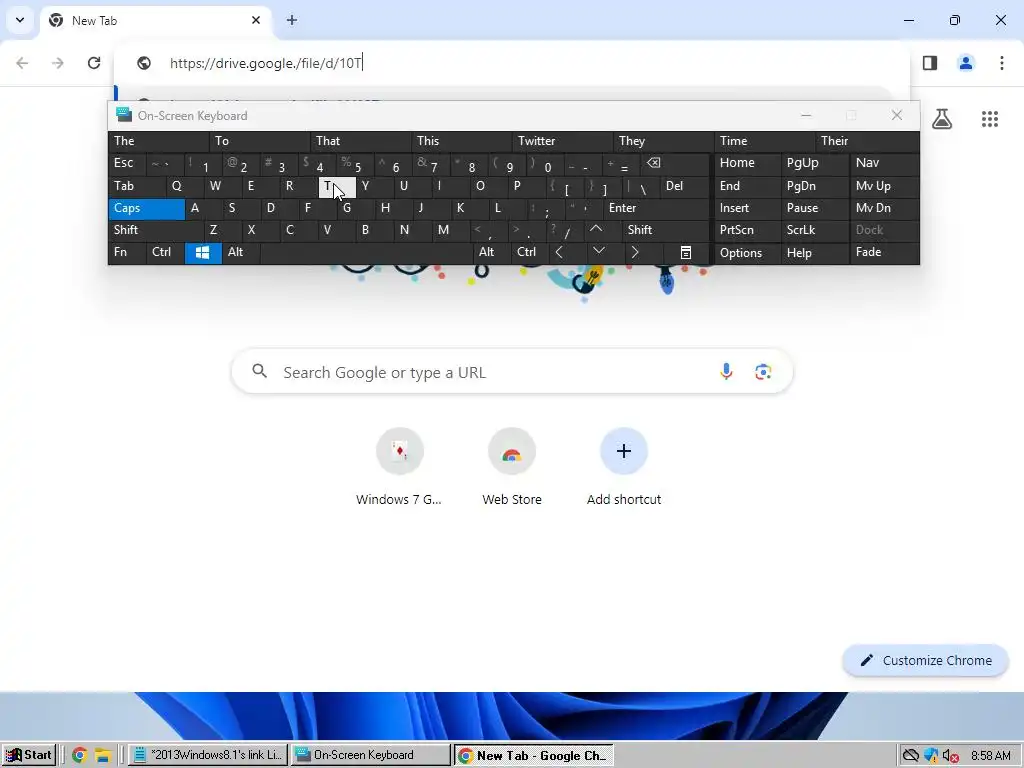This screenshot has width=1024, height=768.
Task: Click the Mv Up key
Action: [x=884, y=186]
